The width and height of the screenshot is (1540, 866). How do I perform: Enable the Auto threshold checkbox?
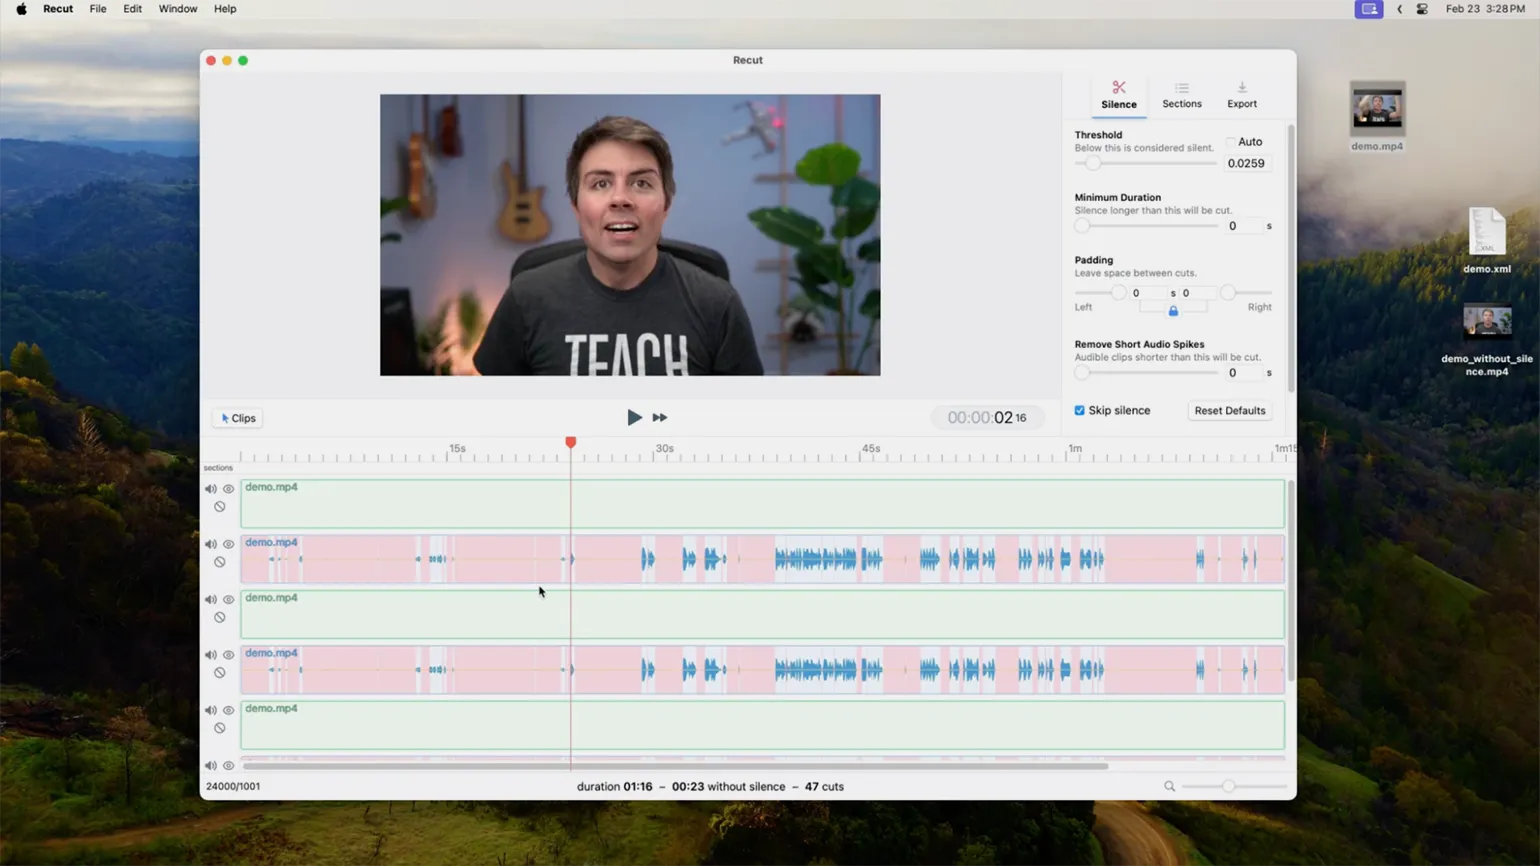tap(1231, 142)
